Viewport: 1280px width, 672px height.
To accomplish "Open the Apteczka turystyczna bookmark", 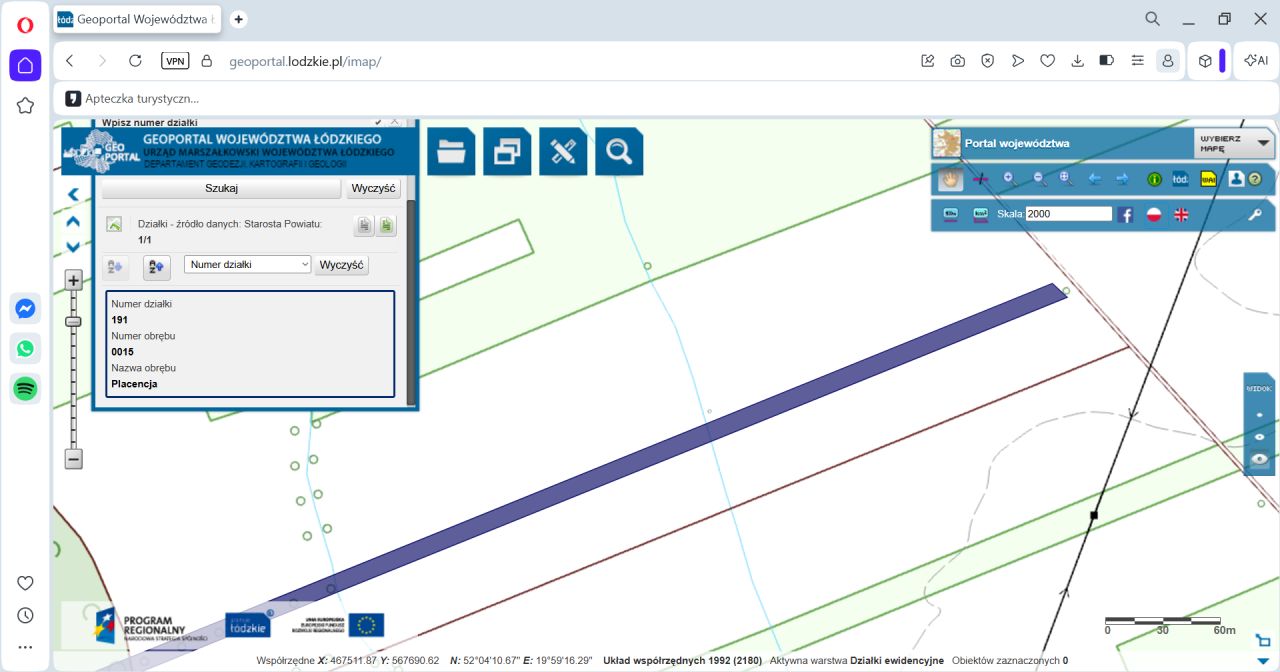I will [133, 98].
